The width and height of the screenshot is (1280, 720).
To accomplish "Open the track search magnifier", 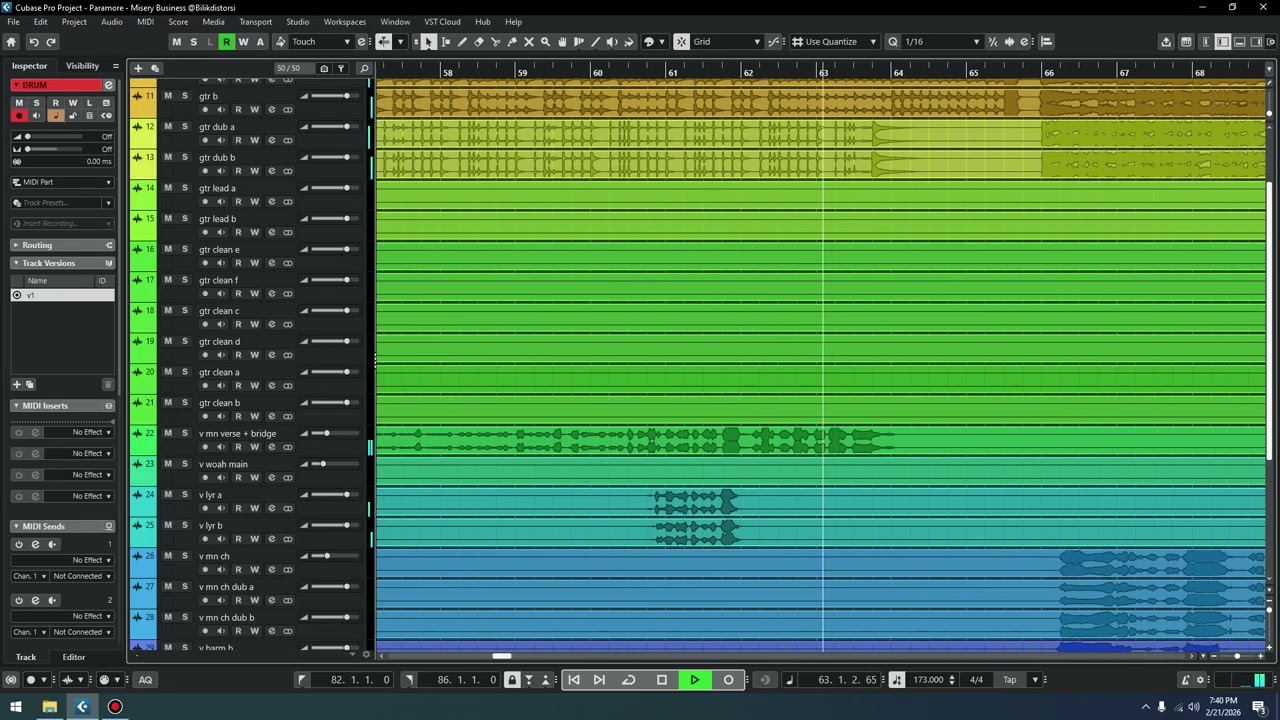I will (x=364, y=68).
